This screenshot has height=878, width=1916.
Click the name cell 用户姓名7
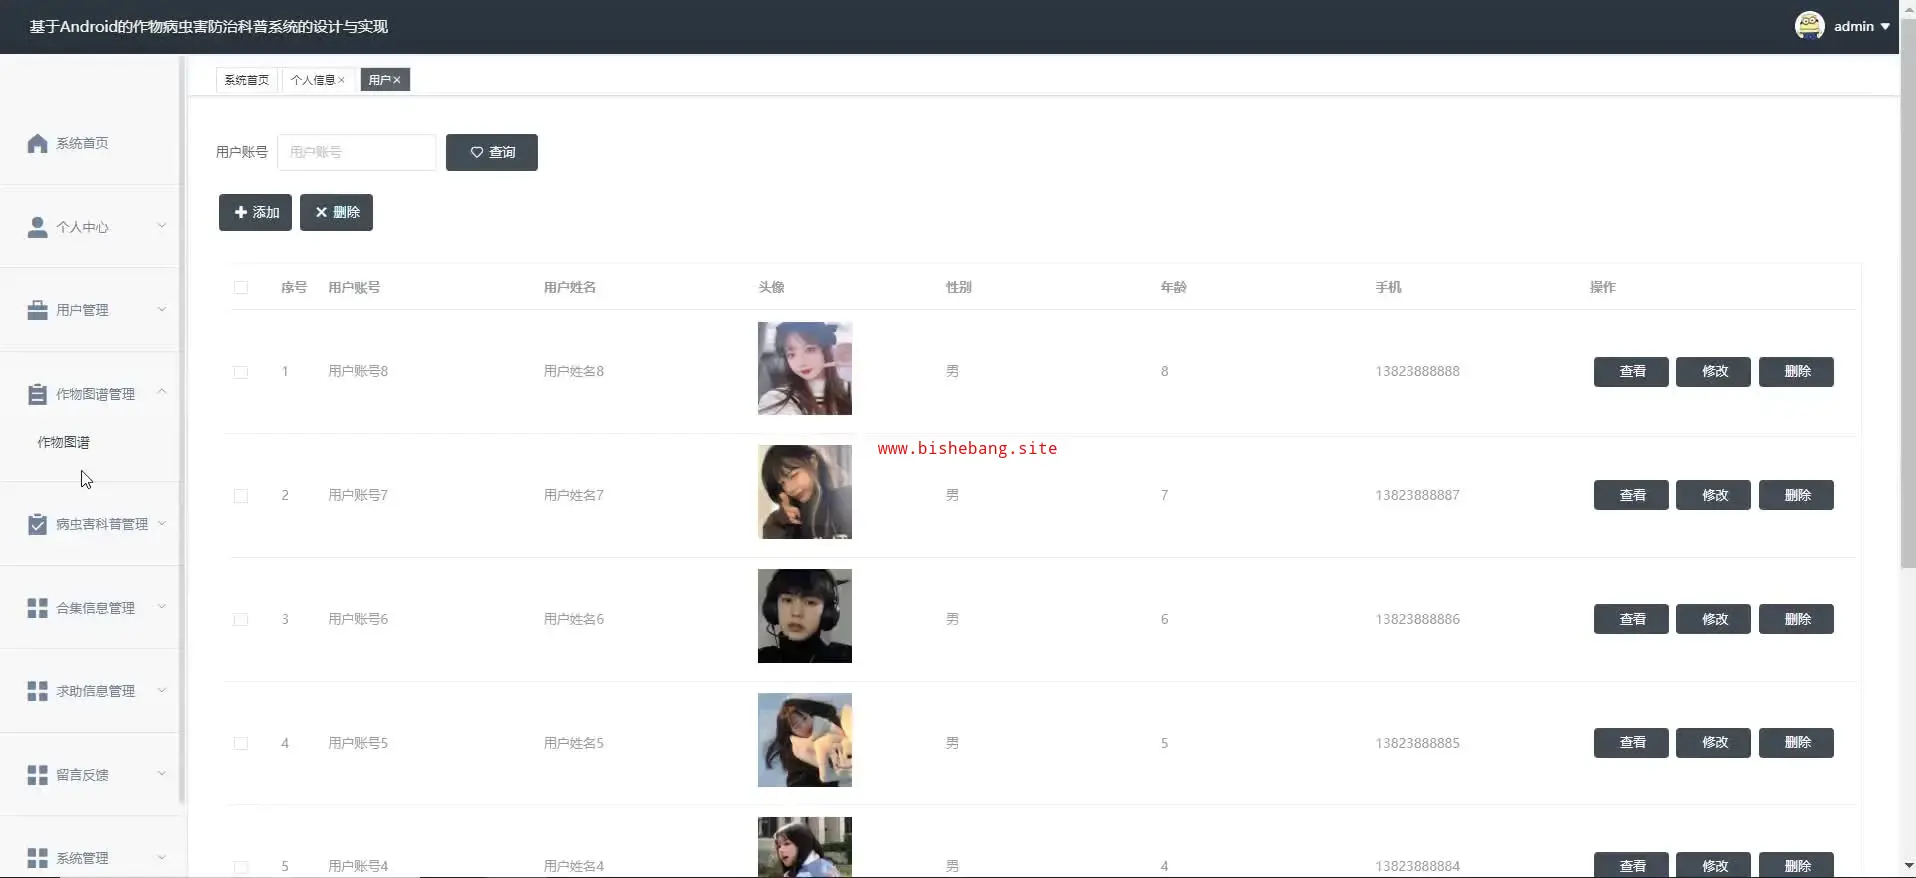pos(574,495)
